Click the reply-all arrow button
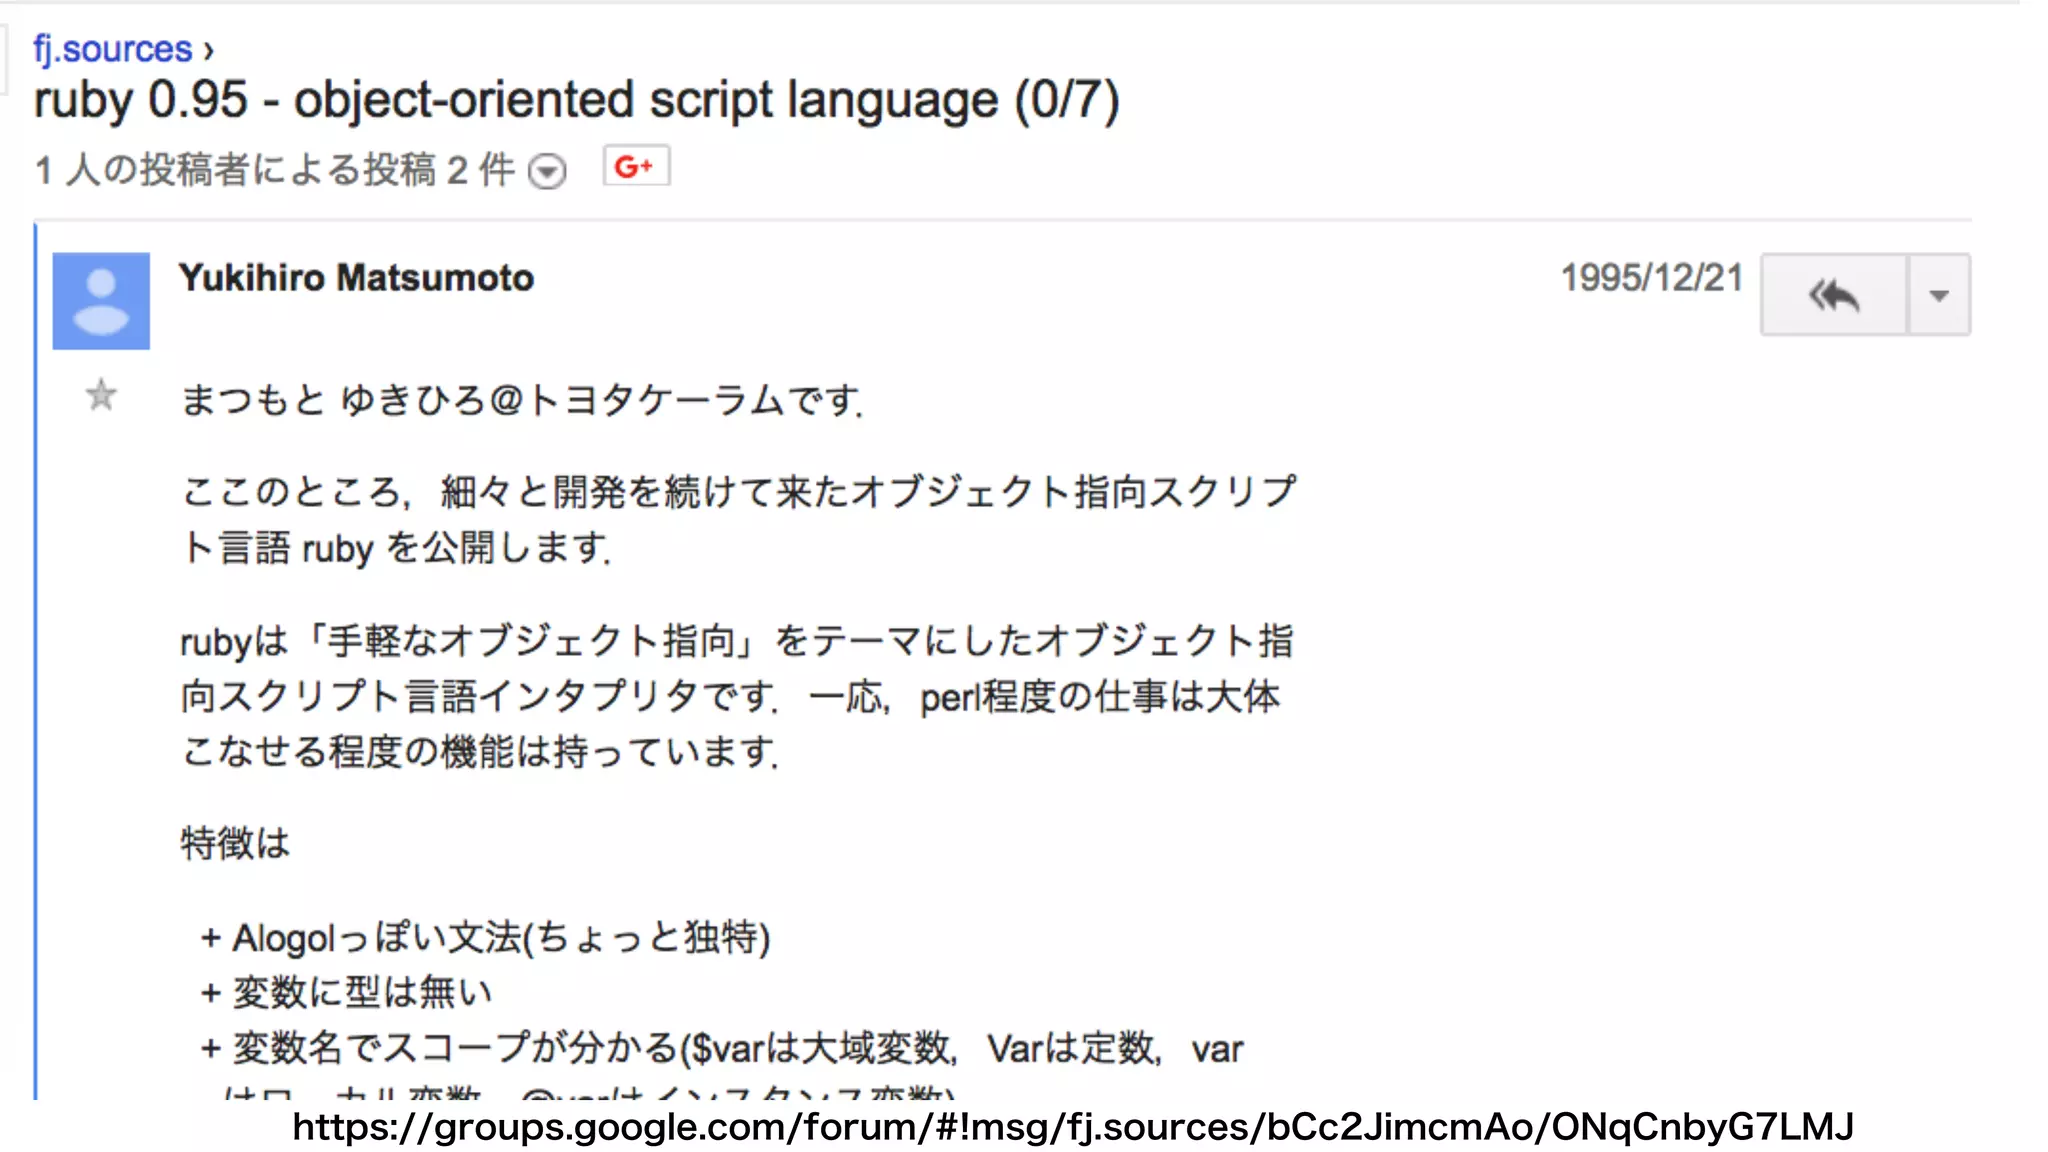This screenshot has width=2048, height=1152. (1833, 295)
